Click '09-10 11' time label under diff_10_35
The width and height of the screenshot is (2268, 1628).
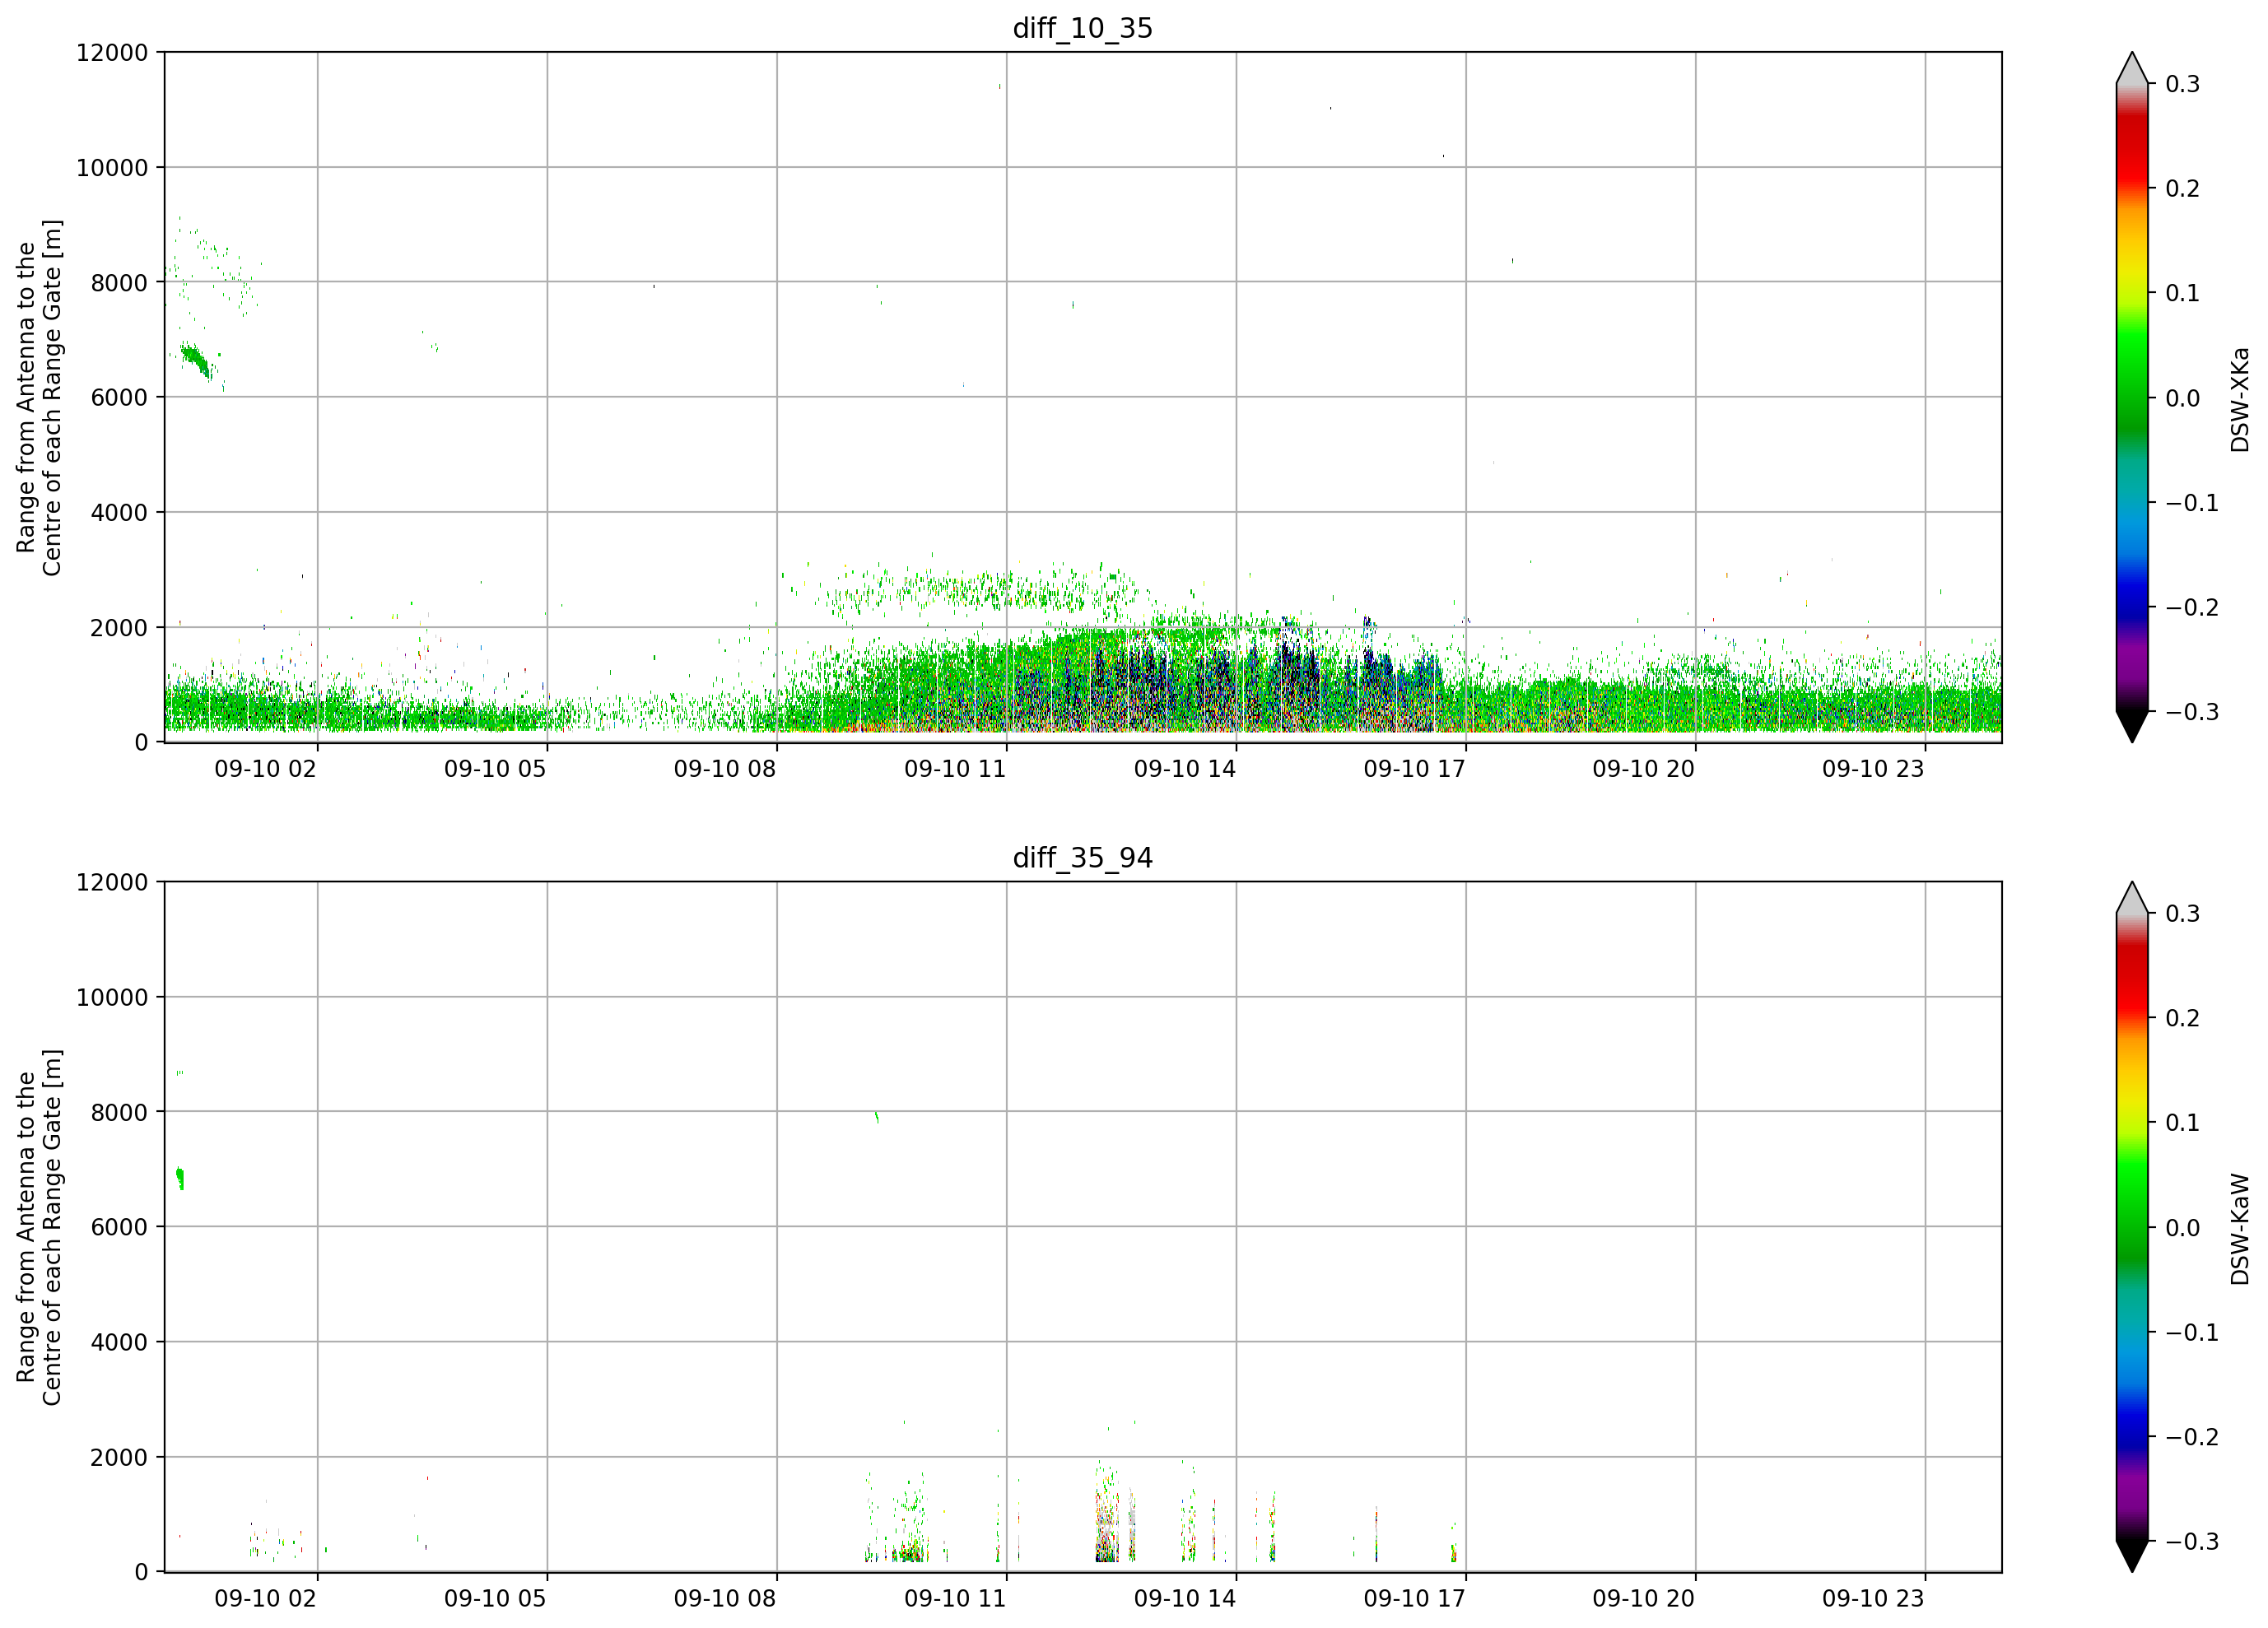tap(955, 769)
